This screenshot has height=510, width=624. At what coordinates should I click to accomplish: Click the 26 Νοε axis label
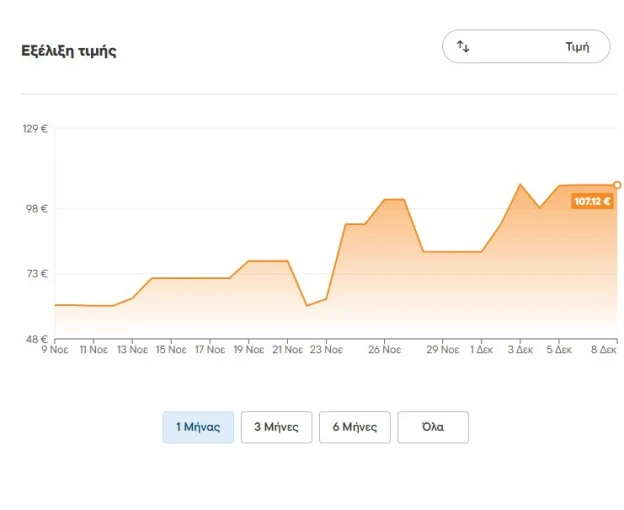384,350
